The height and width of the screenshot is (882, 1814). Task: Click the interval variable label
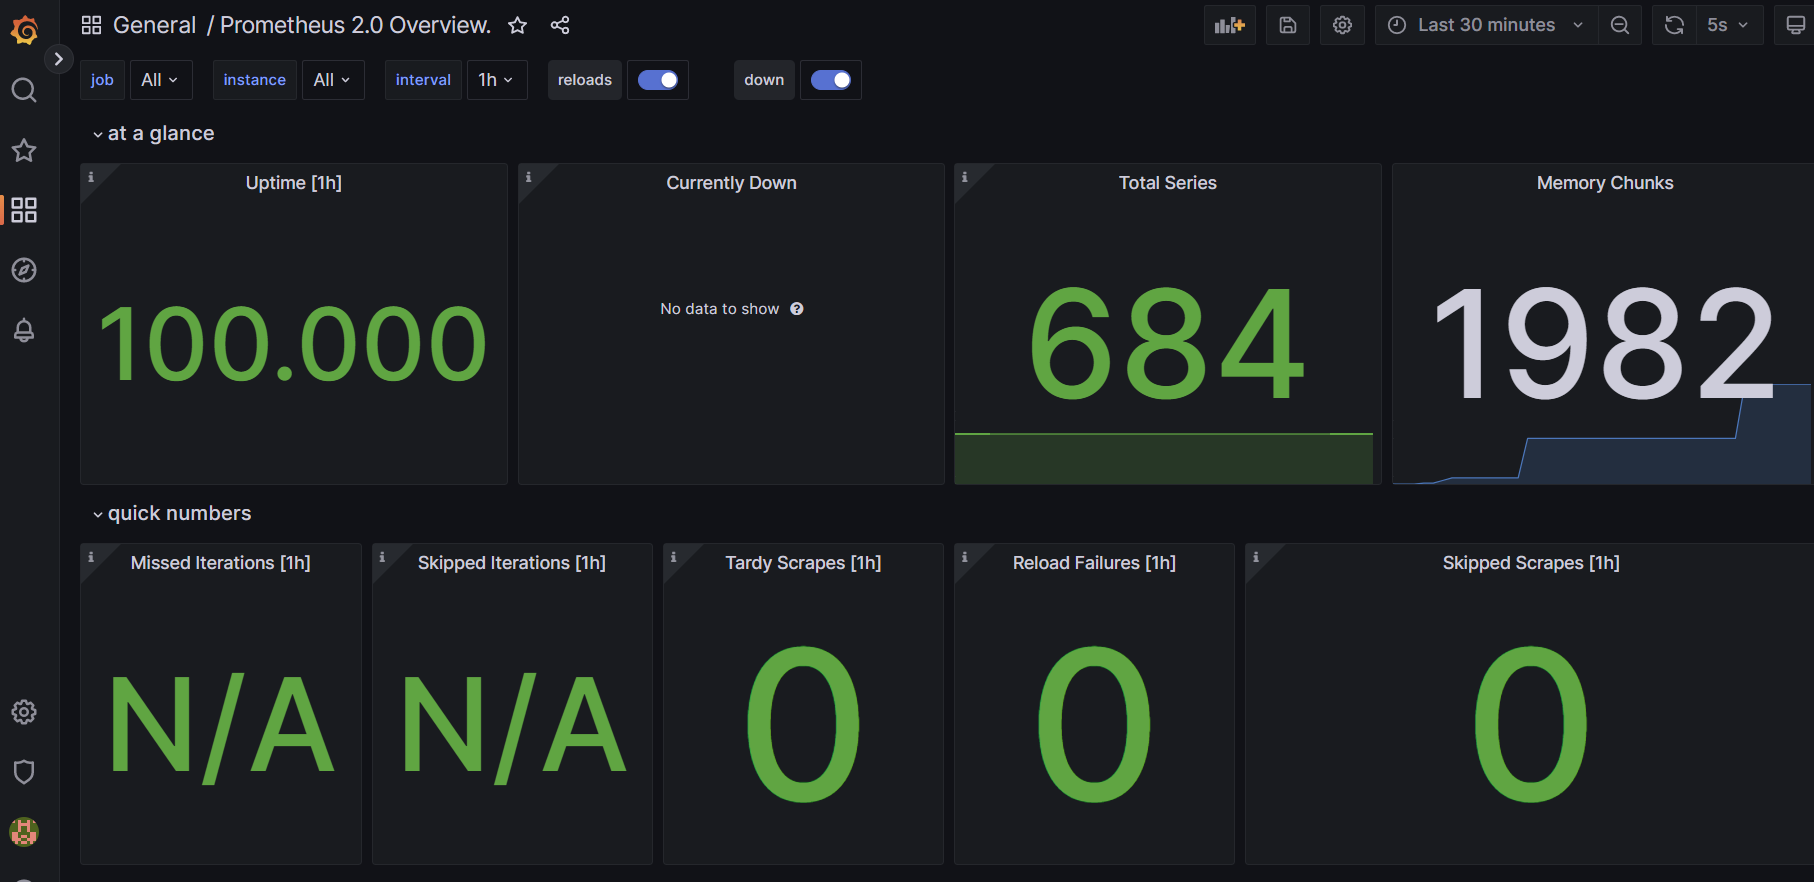click(423, 80)
